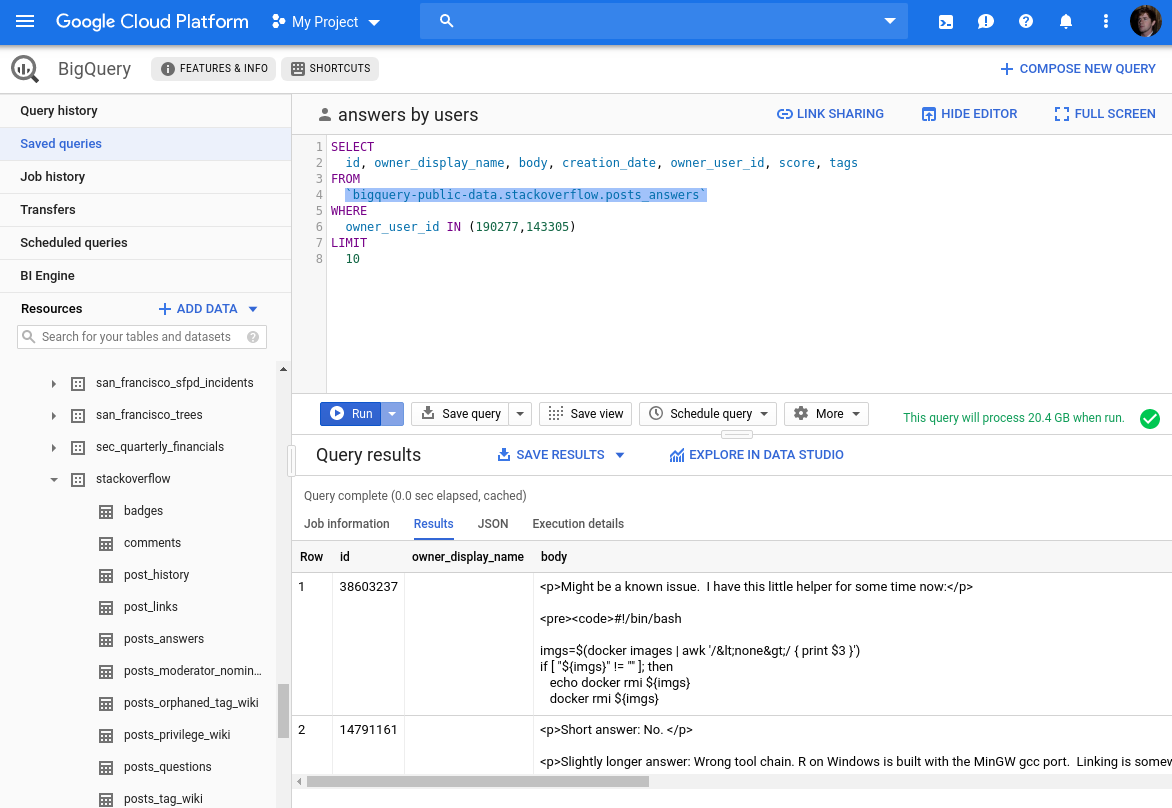
Task: Compose a new query
Action: coord(1077,69)
